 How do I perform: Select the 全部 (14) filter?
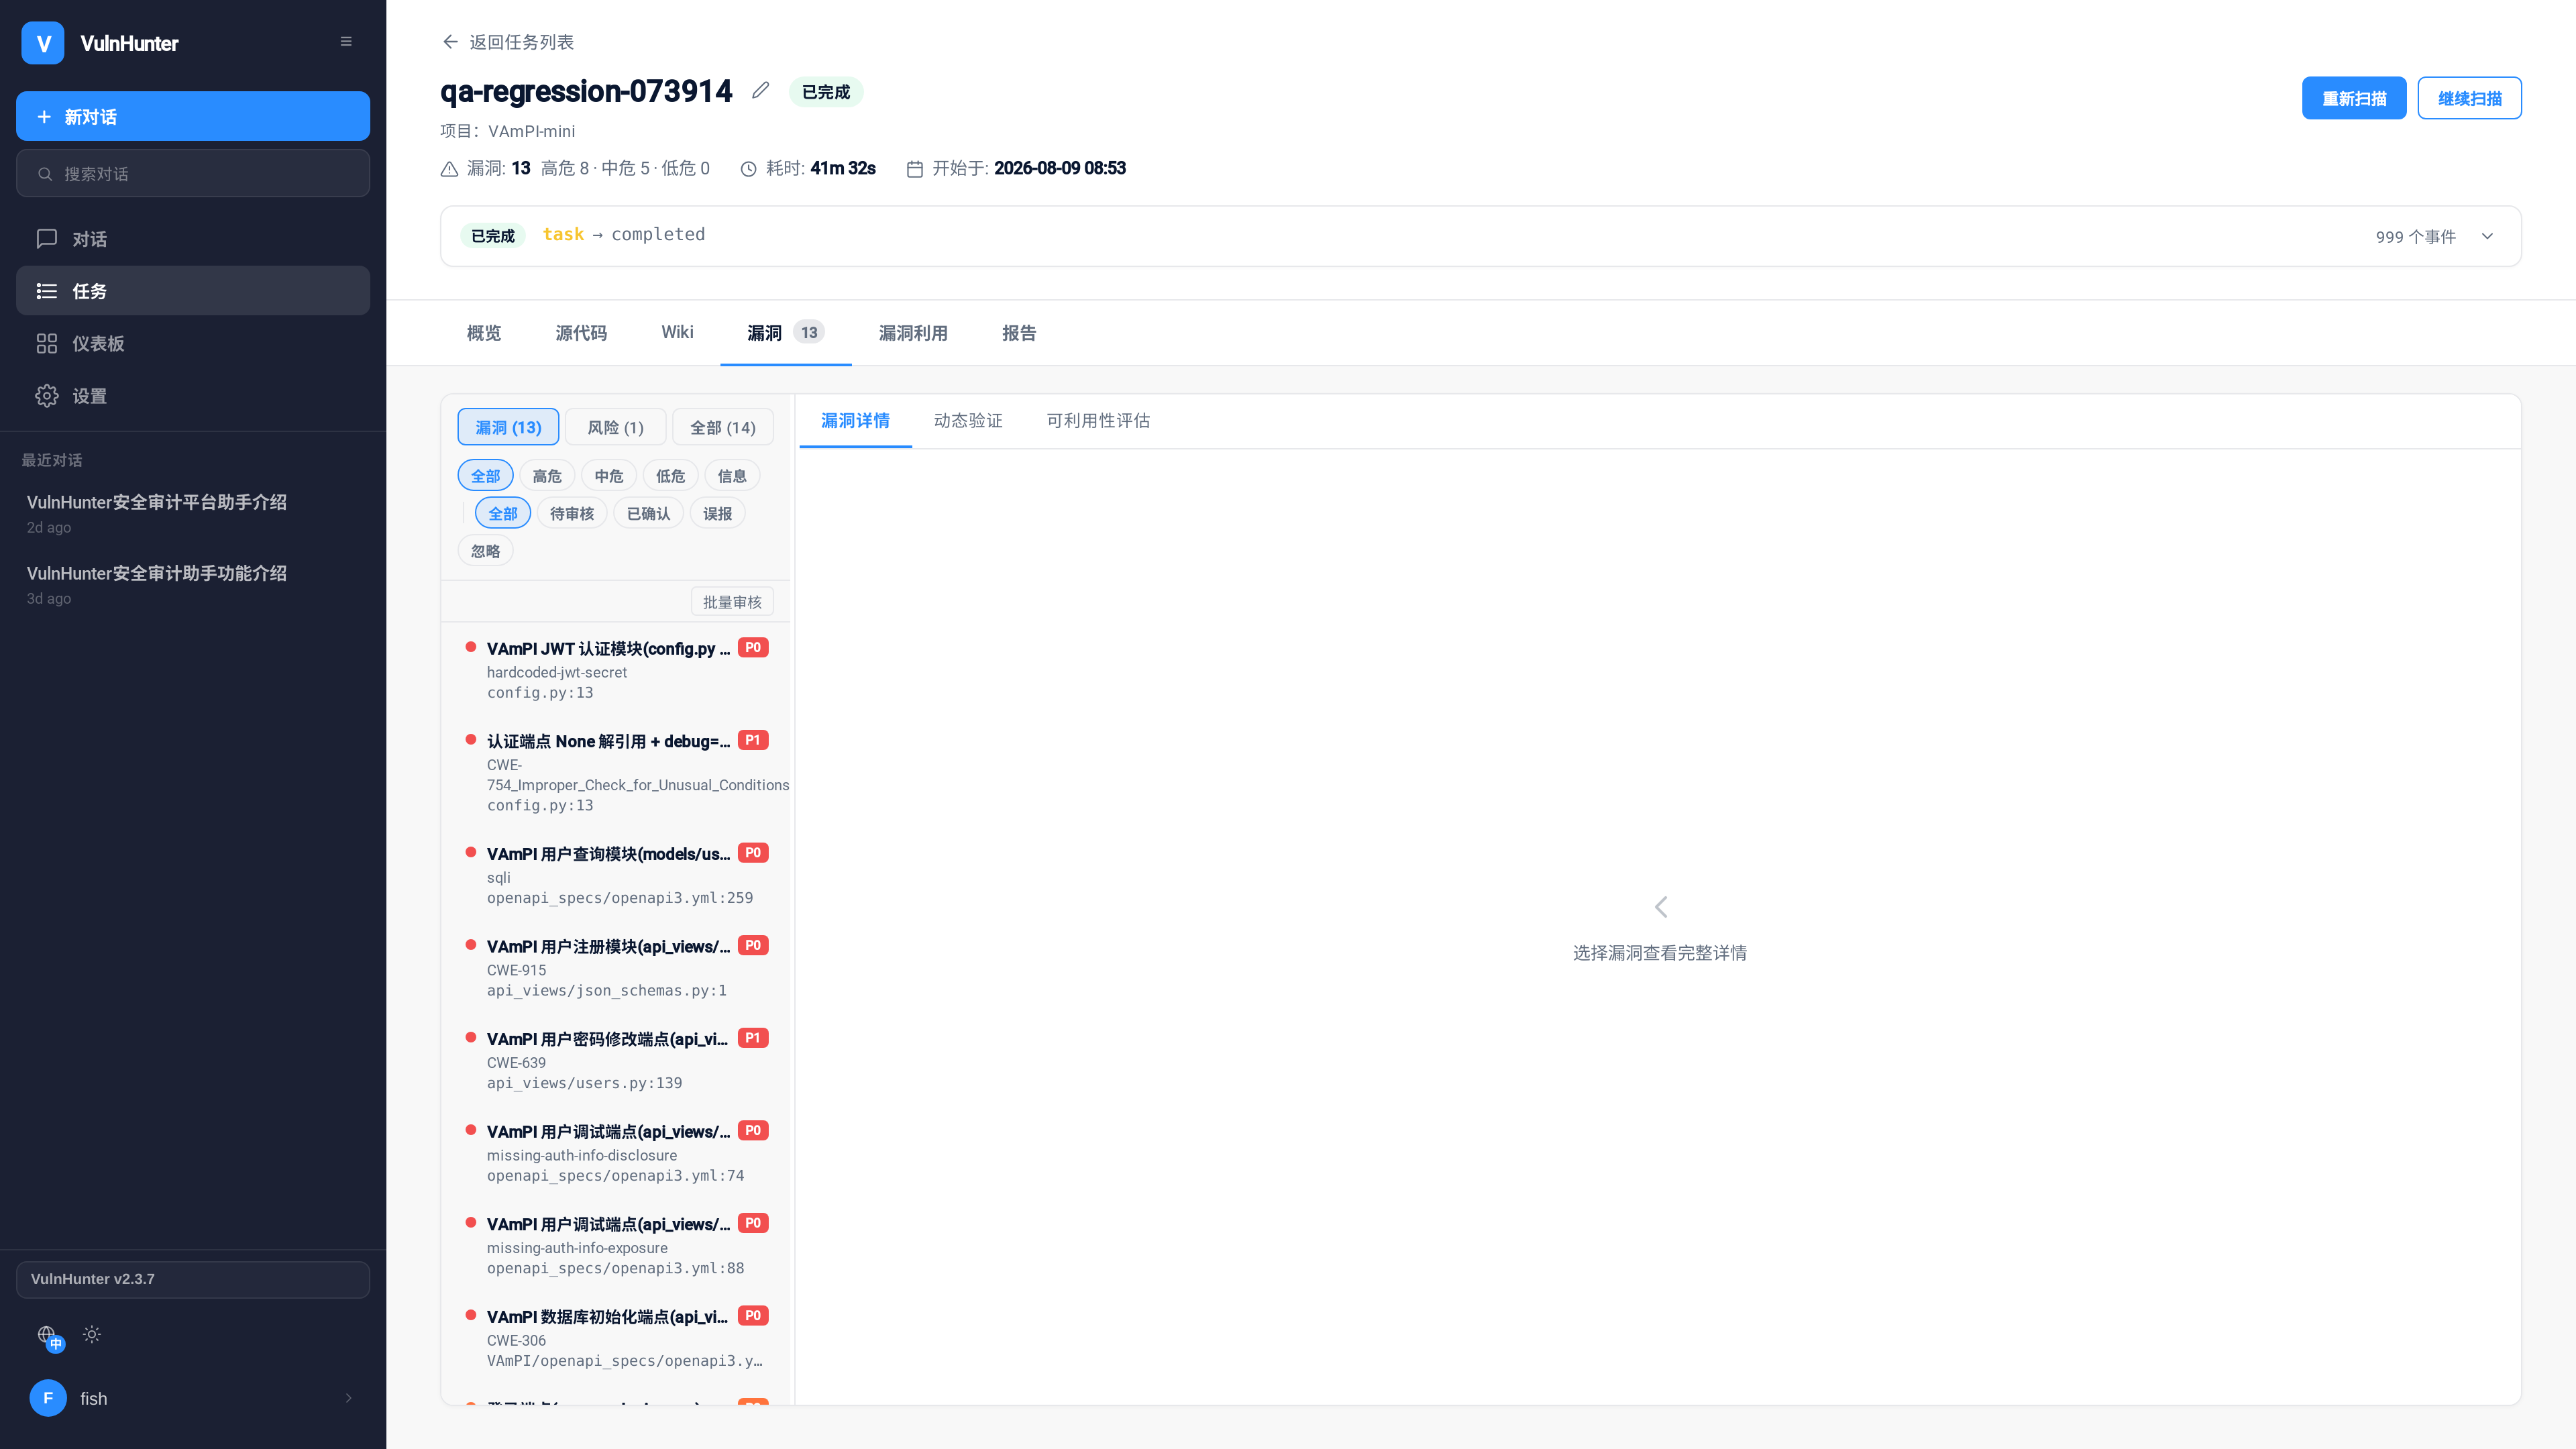[x=723, y=427]
